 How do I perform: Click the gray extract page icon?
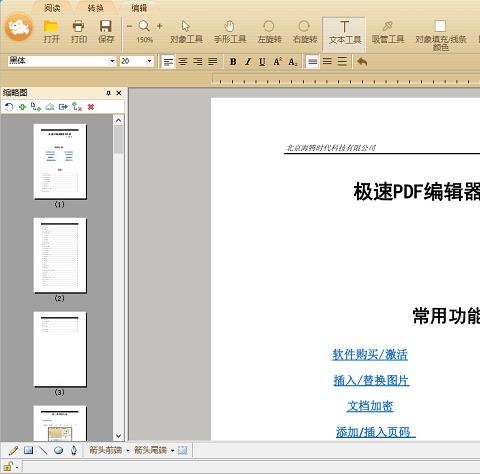[x=50, y=107]
